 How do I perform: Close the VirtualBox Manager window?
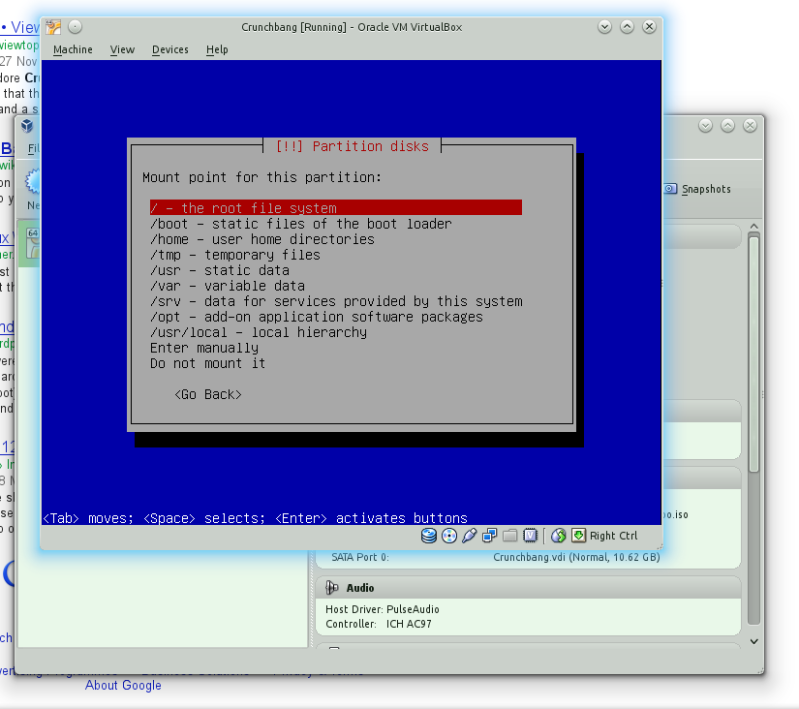tap(750, 125)
